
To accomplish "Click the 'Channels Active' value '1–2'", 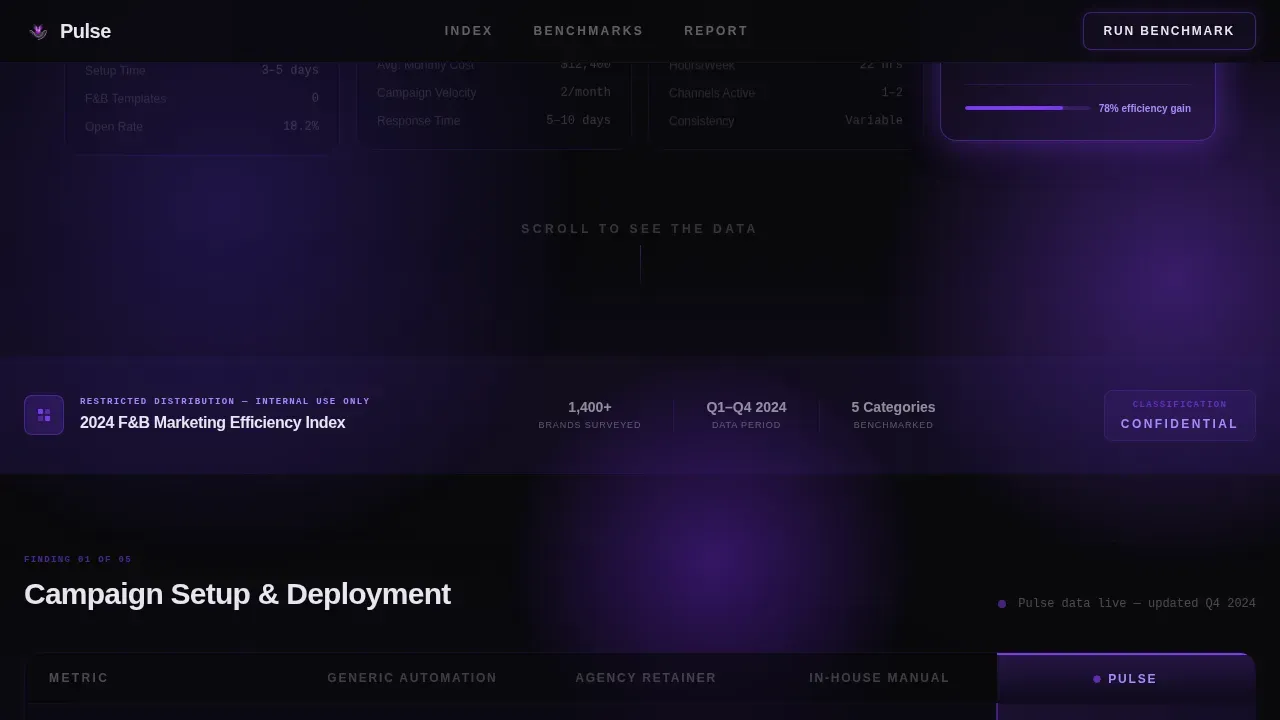I will [892, 93].
